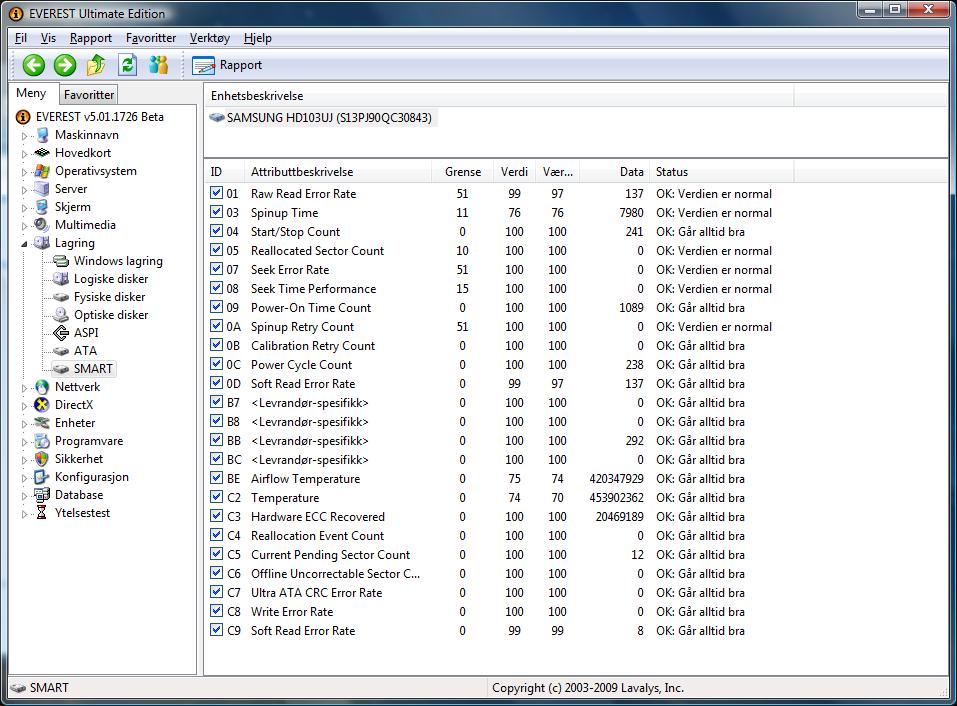Uncheck the Raw Read Error Rate checkbox
Image resolution: width=957 pixels, height=706 pixels.
click(216, 193)
